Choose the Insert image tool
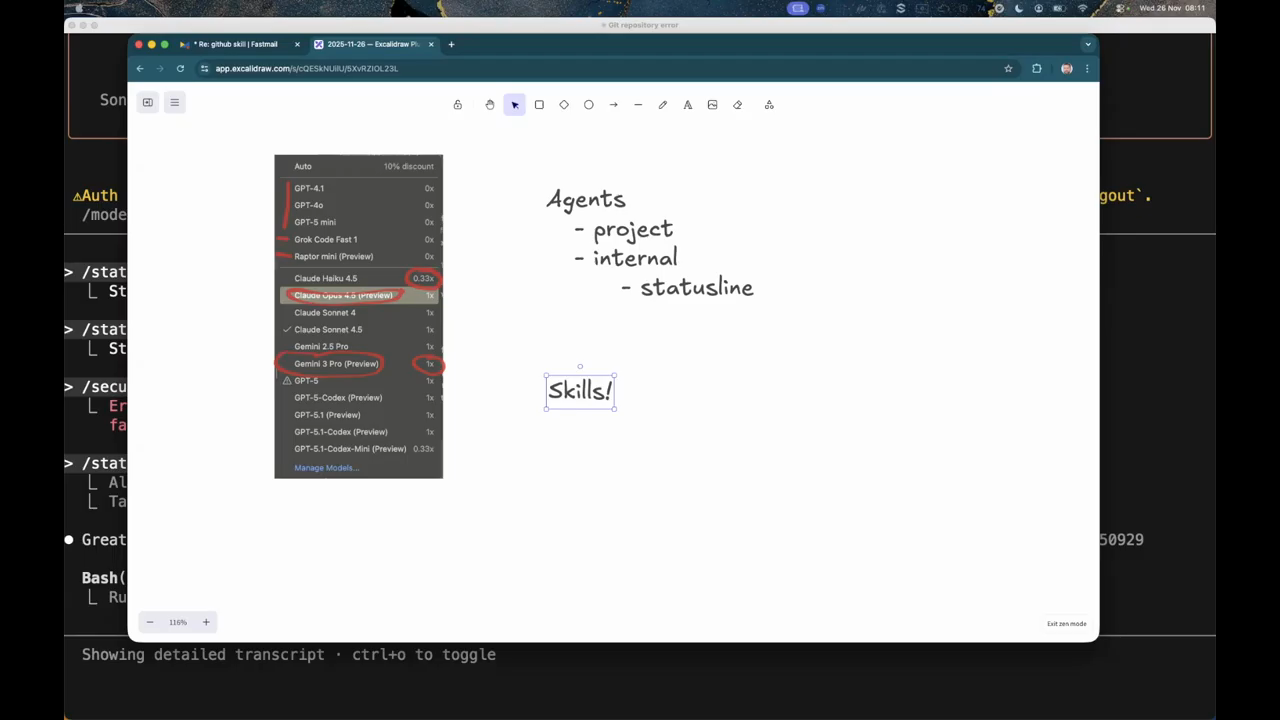 712,105
